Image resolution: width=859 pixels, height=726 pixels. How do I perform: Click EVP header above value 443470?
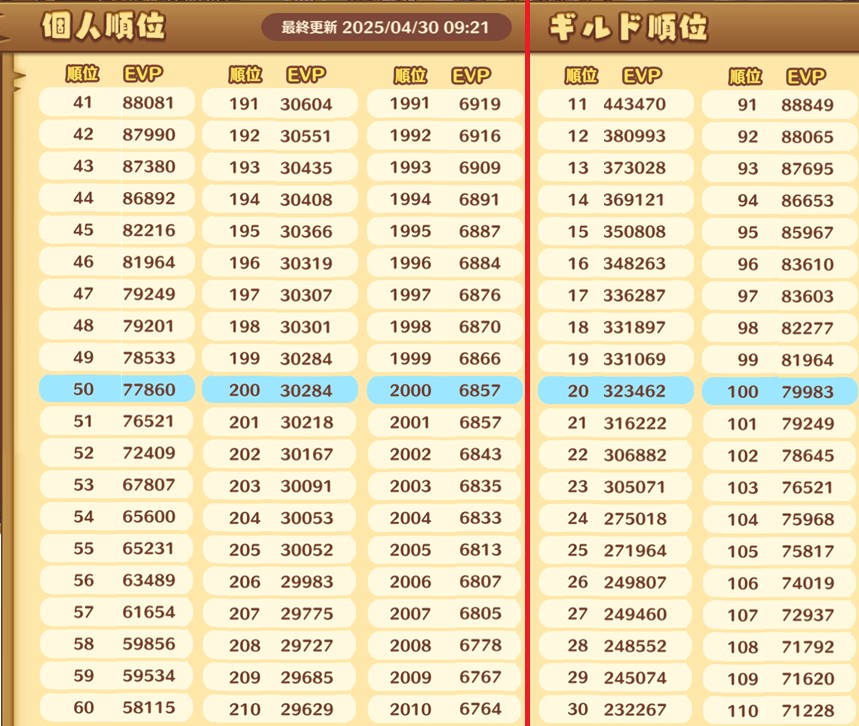point(642,75)
